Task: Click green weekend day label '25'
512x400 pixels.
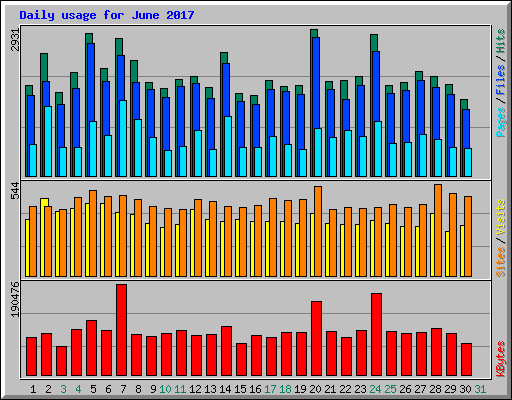Action: 390,389
